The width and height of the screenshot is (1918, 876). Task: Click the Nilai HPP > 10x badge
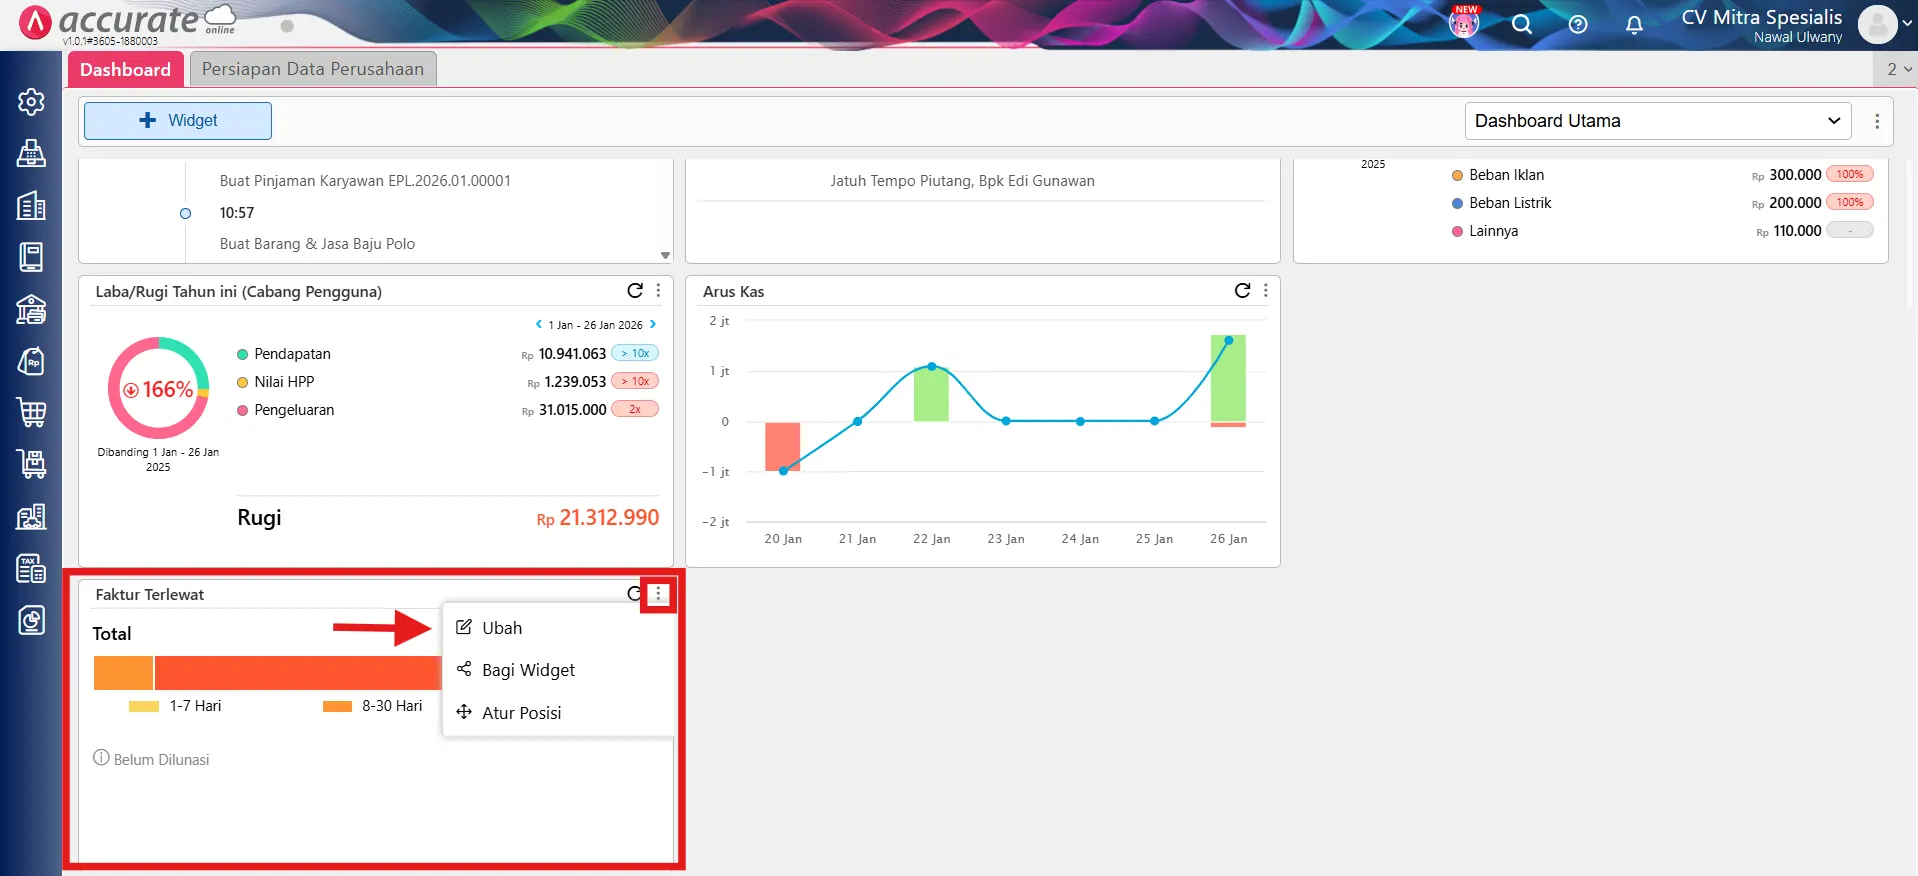(635, 381)
